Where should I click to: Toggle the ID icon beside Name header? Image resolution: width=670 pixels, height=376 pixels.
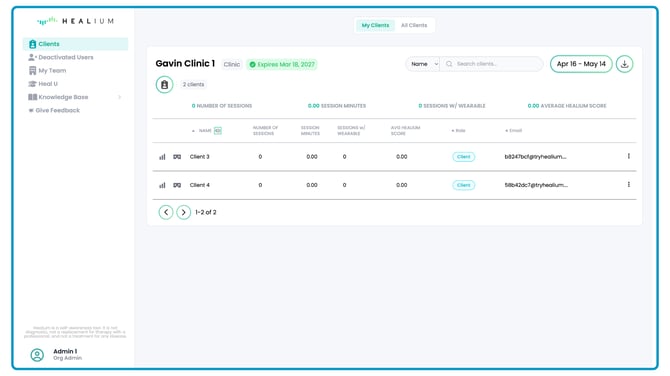click(218, 131)
